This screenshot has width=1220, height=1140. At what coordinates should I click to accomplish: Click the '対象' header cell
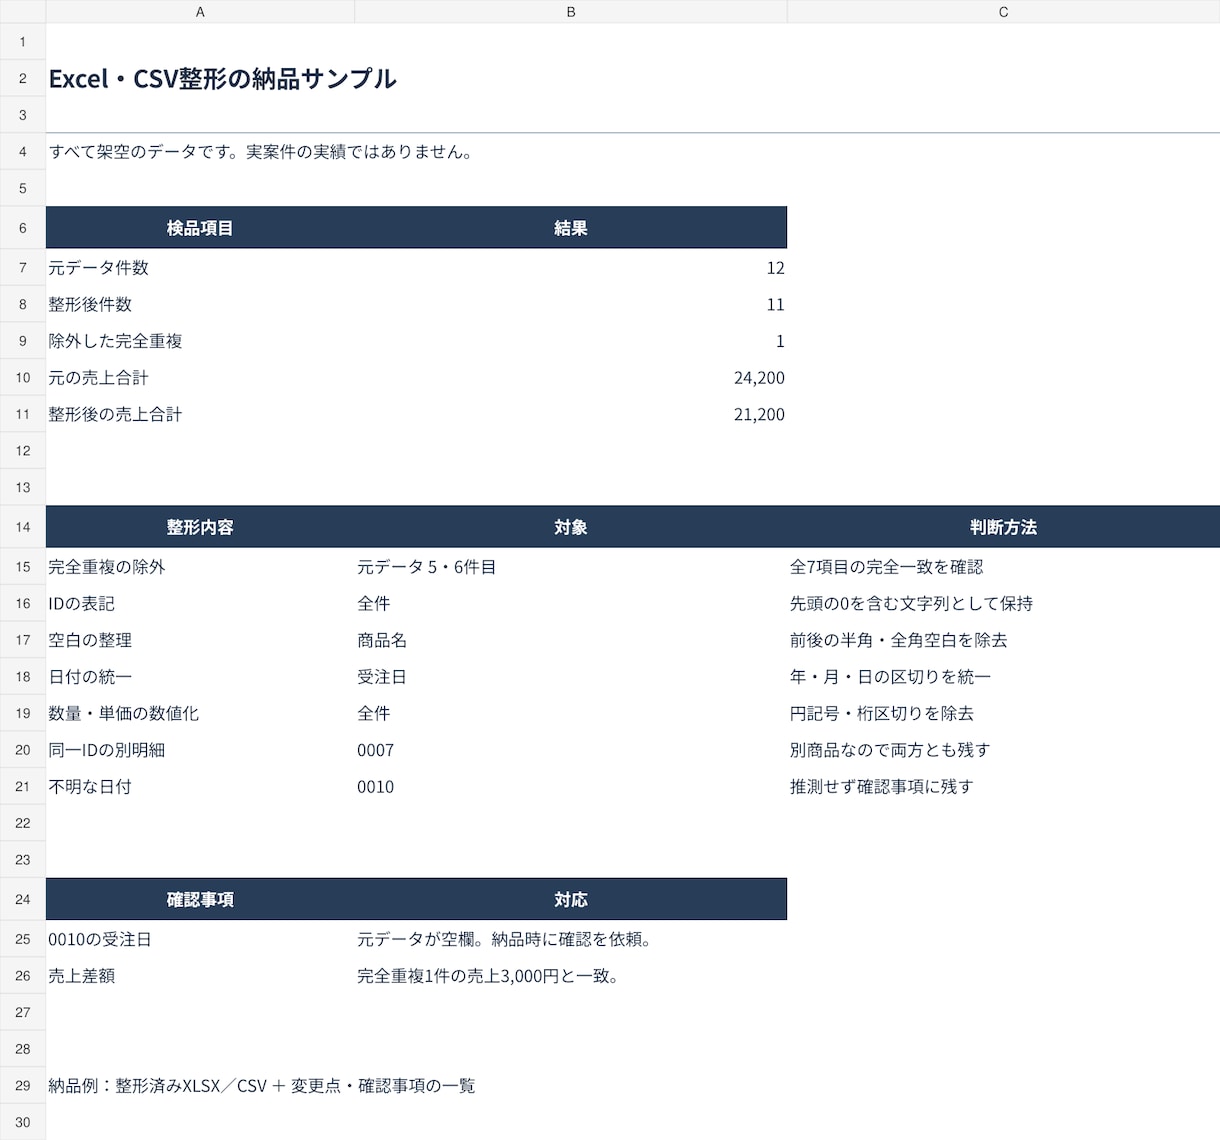pos(571,527)
